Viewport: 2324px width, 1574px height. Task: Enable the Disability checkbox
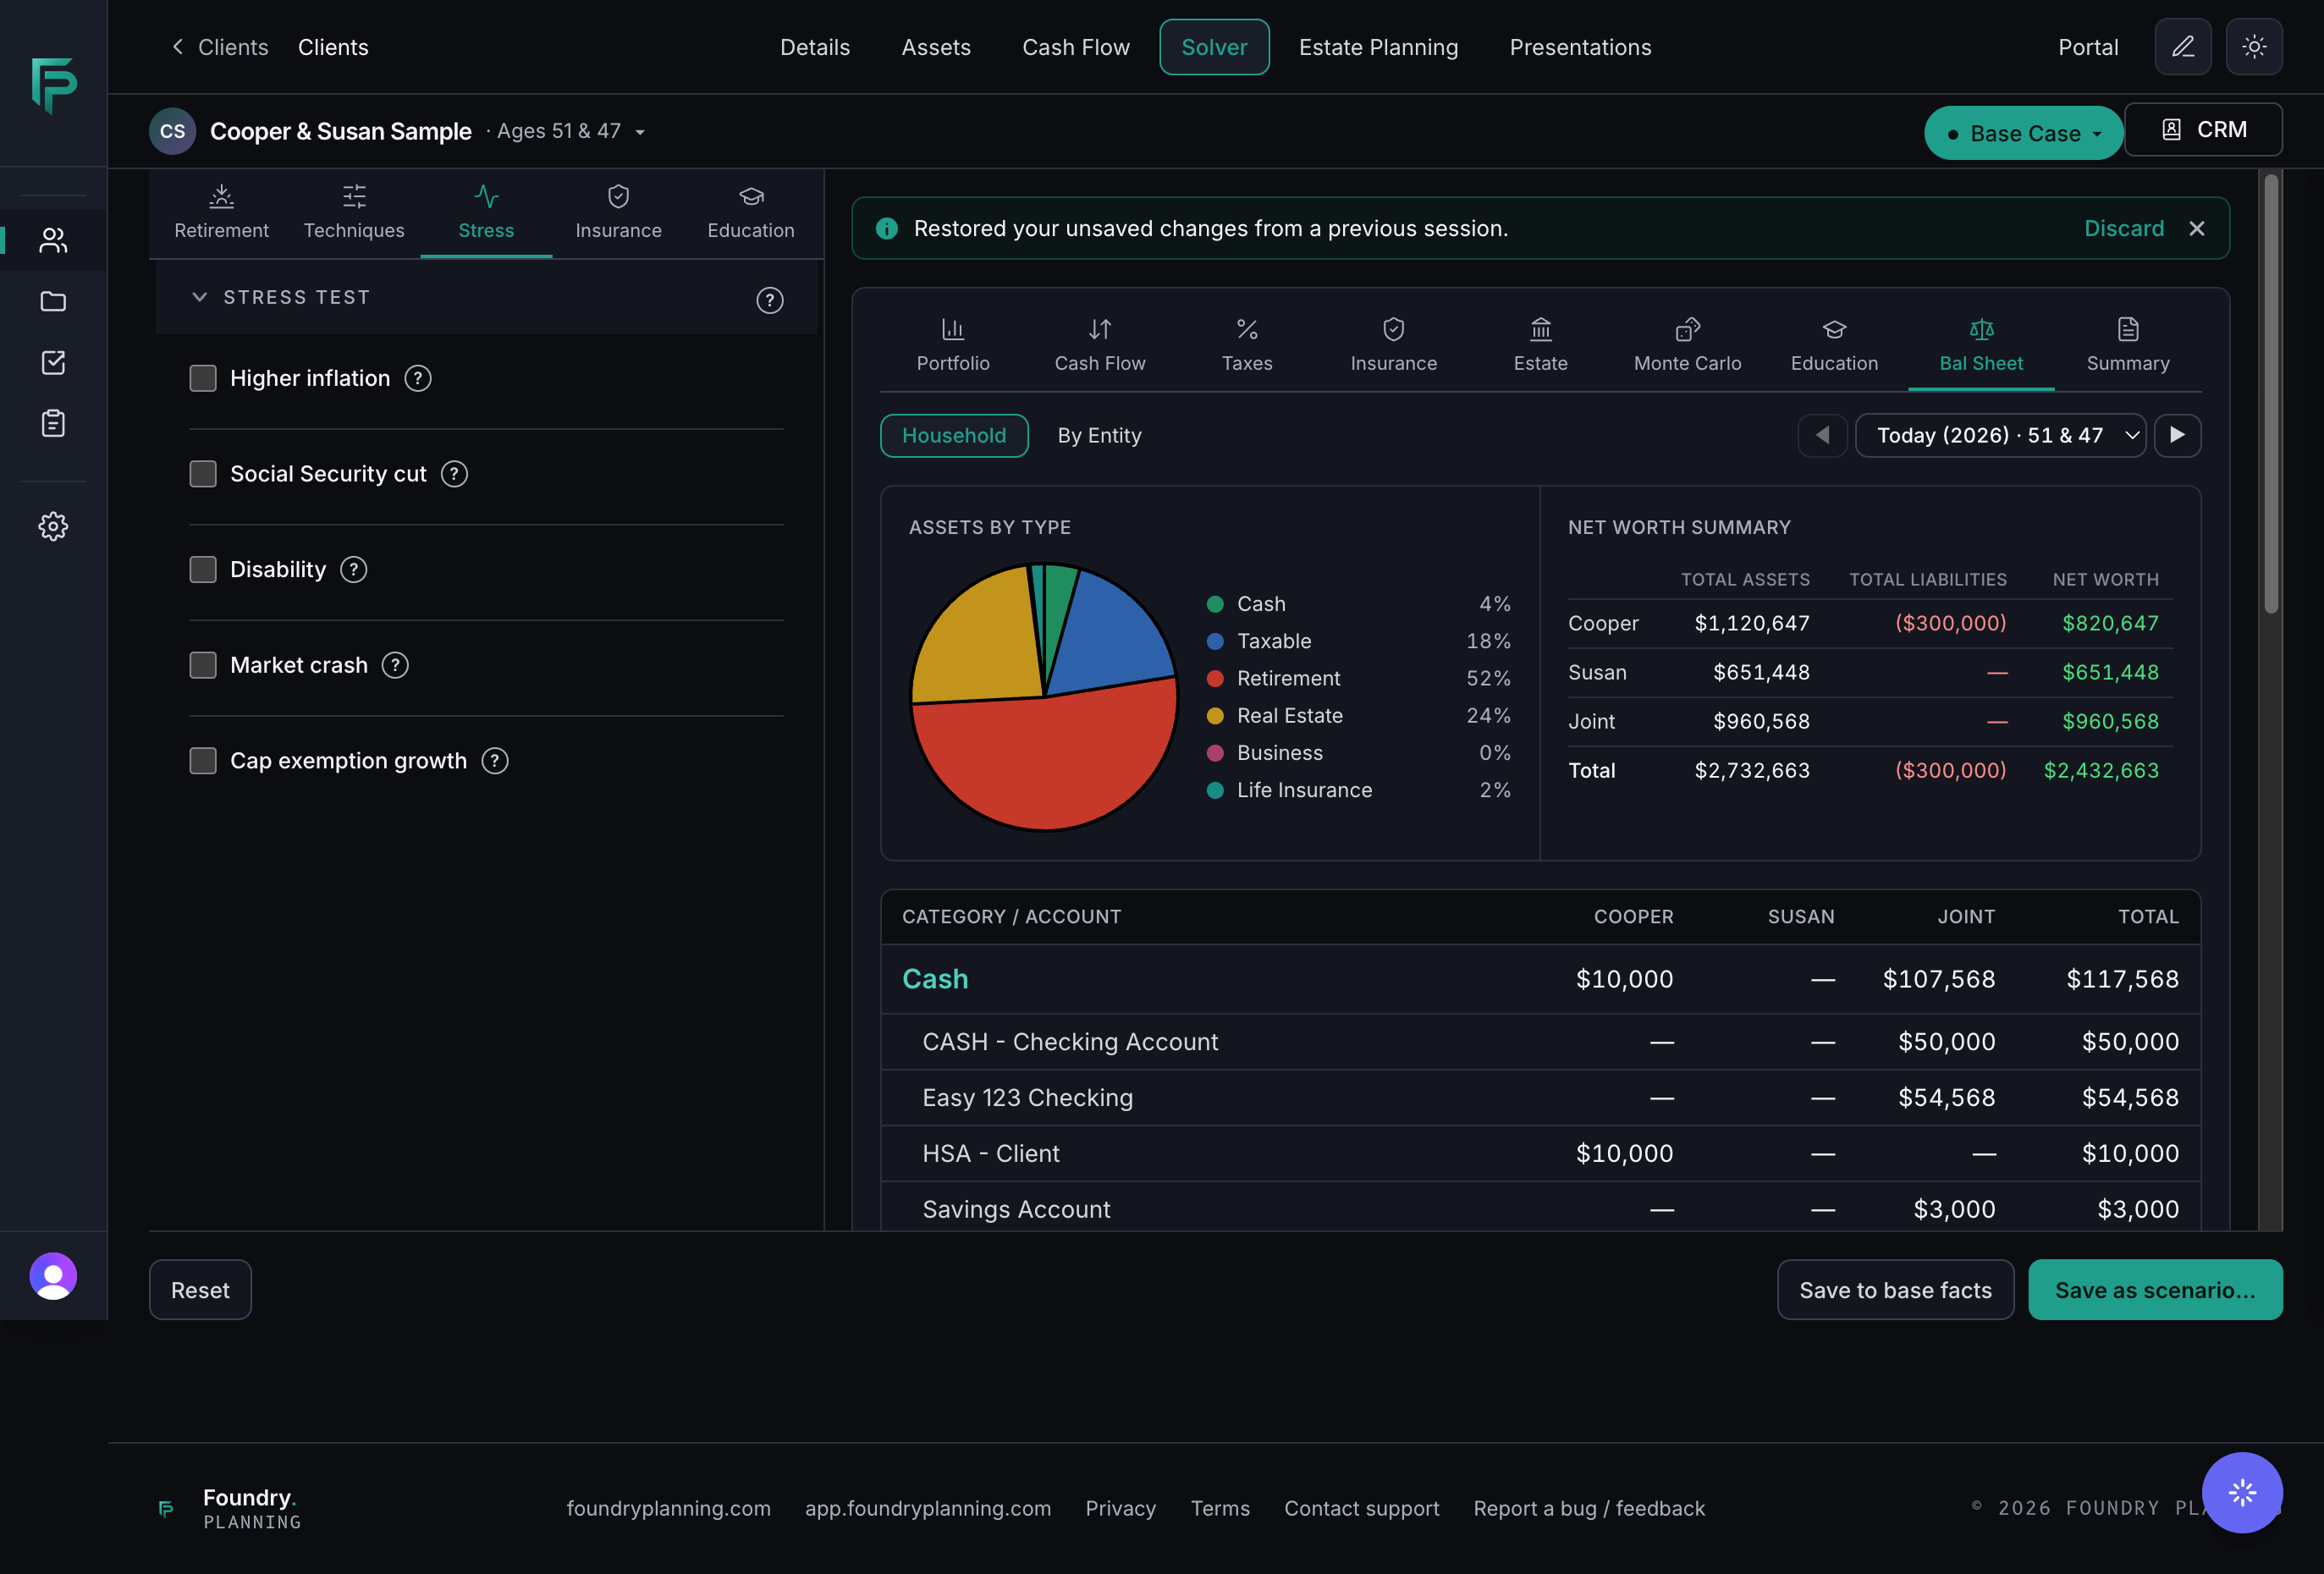tap(203, 570)
